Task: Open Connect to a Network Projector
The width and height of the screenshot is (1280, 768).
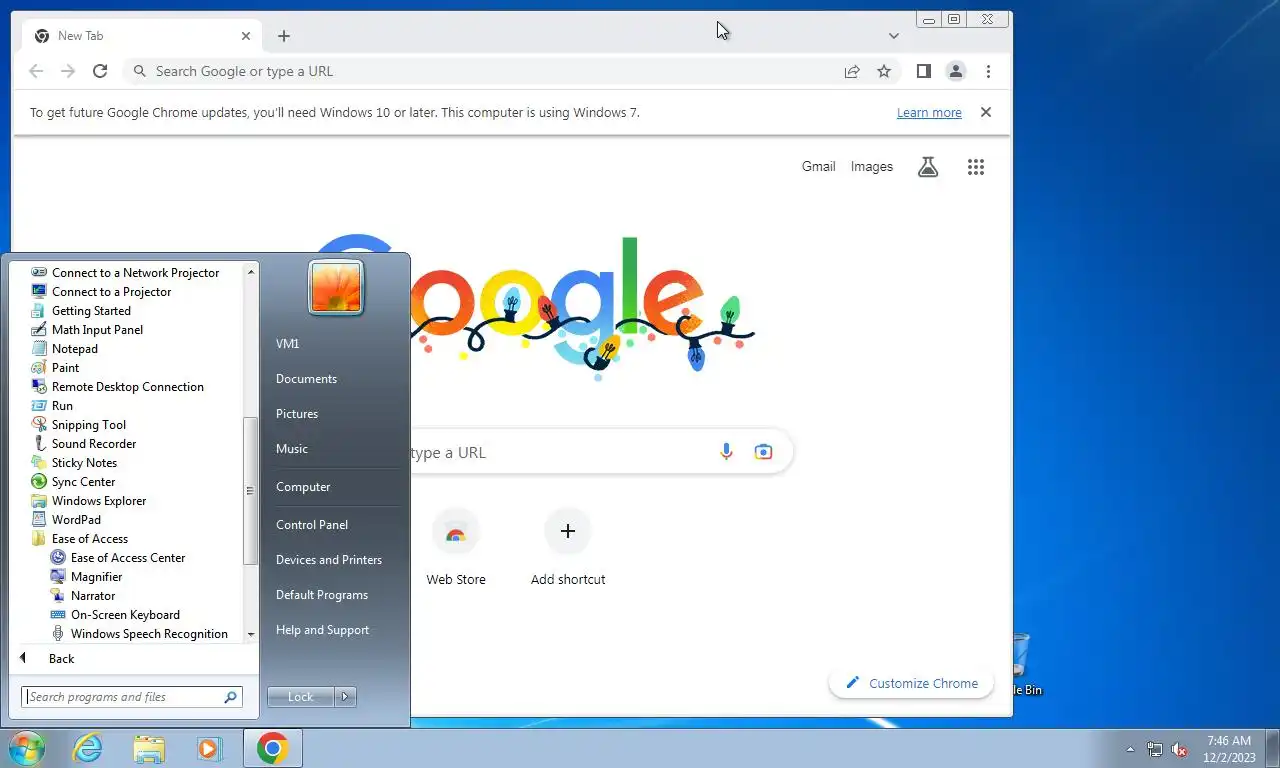Action: pyautogui.click(x=135, y=273)
